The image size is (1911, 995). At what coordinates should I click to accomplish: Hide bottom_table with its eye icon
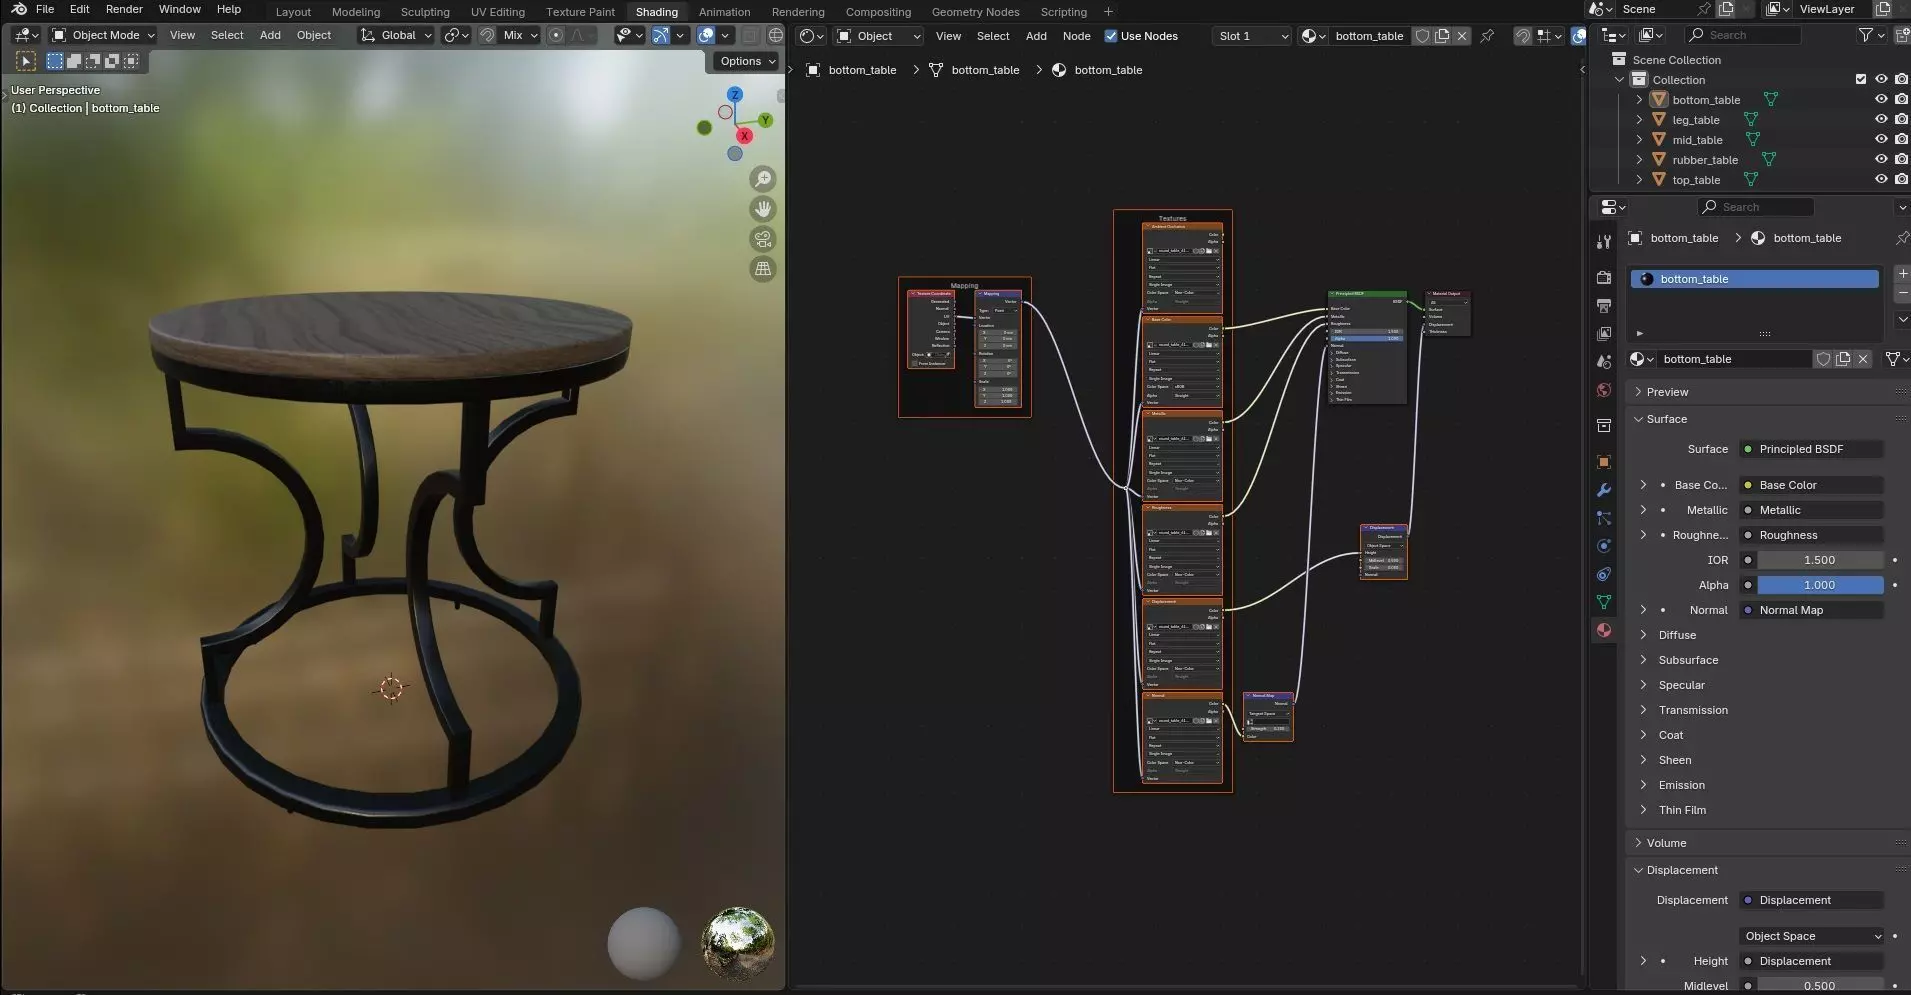pos(1881,99)
